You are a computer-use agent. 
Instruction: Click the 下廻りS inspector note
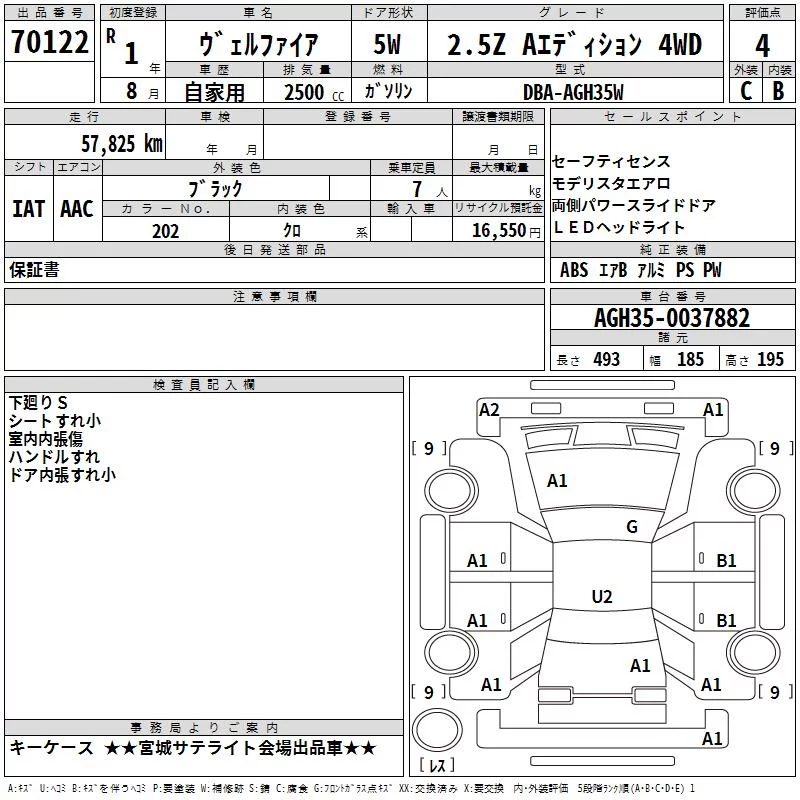point(38,403)
